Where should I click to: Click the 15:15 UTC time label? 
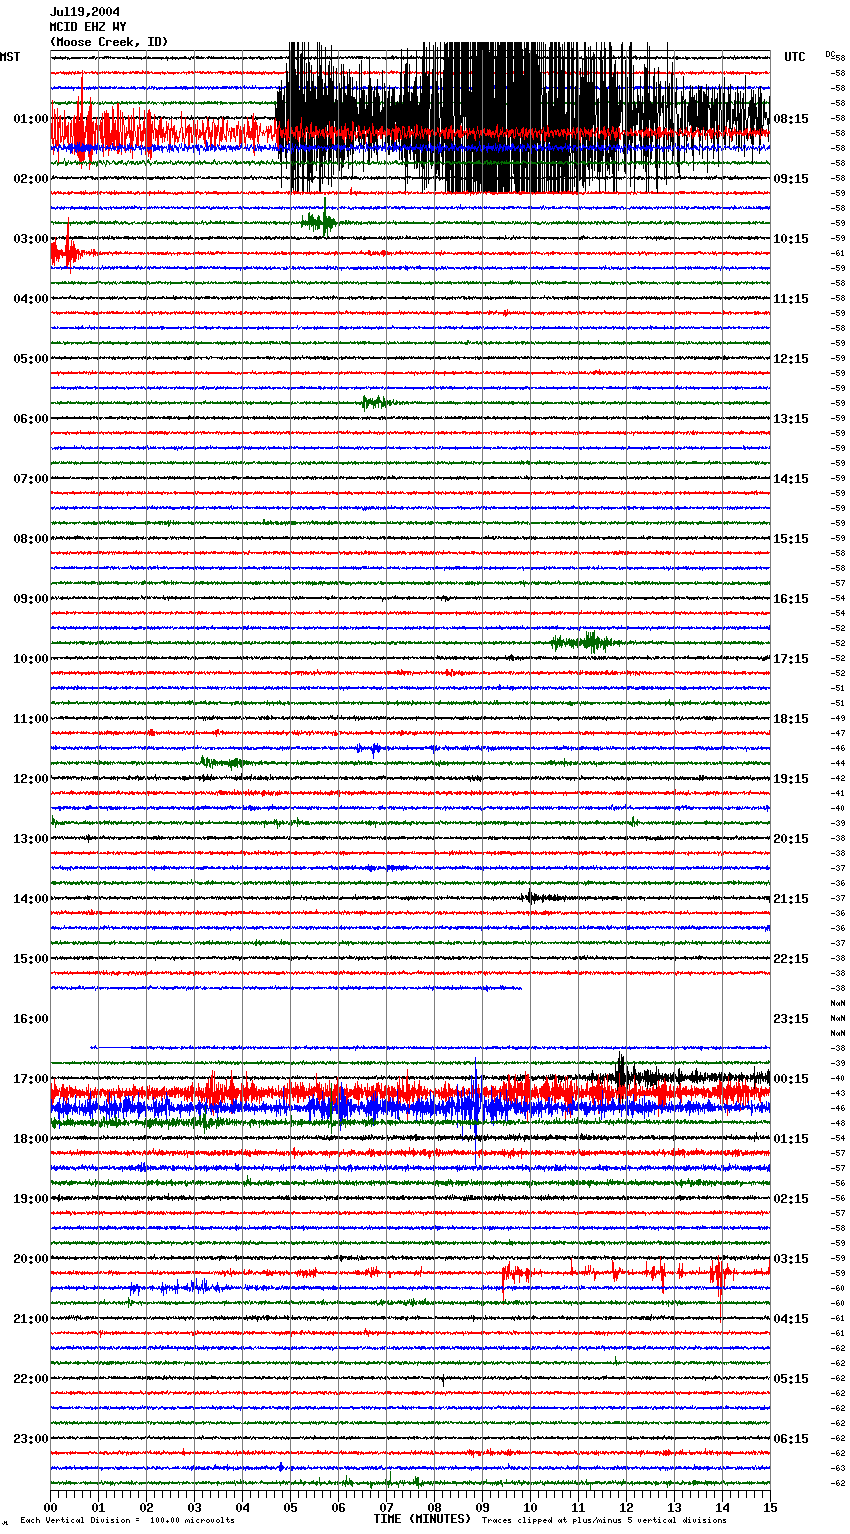(x=791, y=538)
